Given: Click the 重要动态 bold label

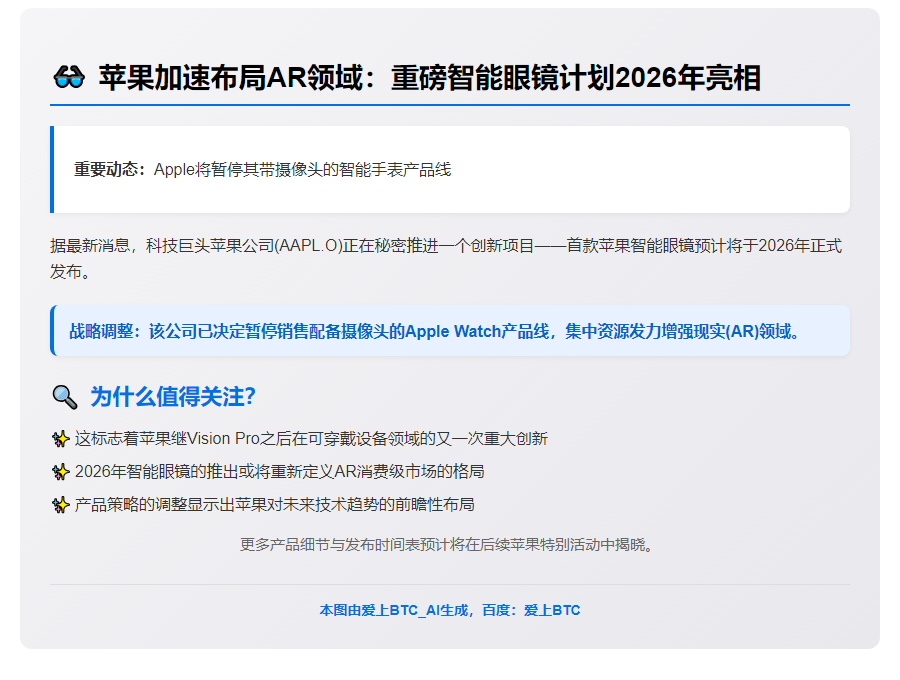Looking at the screenshot, I should tap(110, 170).
